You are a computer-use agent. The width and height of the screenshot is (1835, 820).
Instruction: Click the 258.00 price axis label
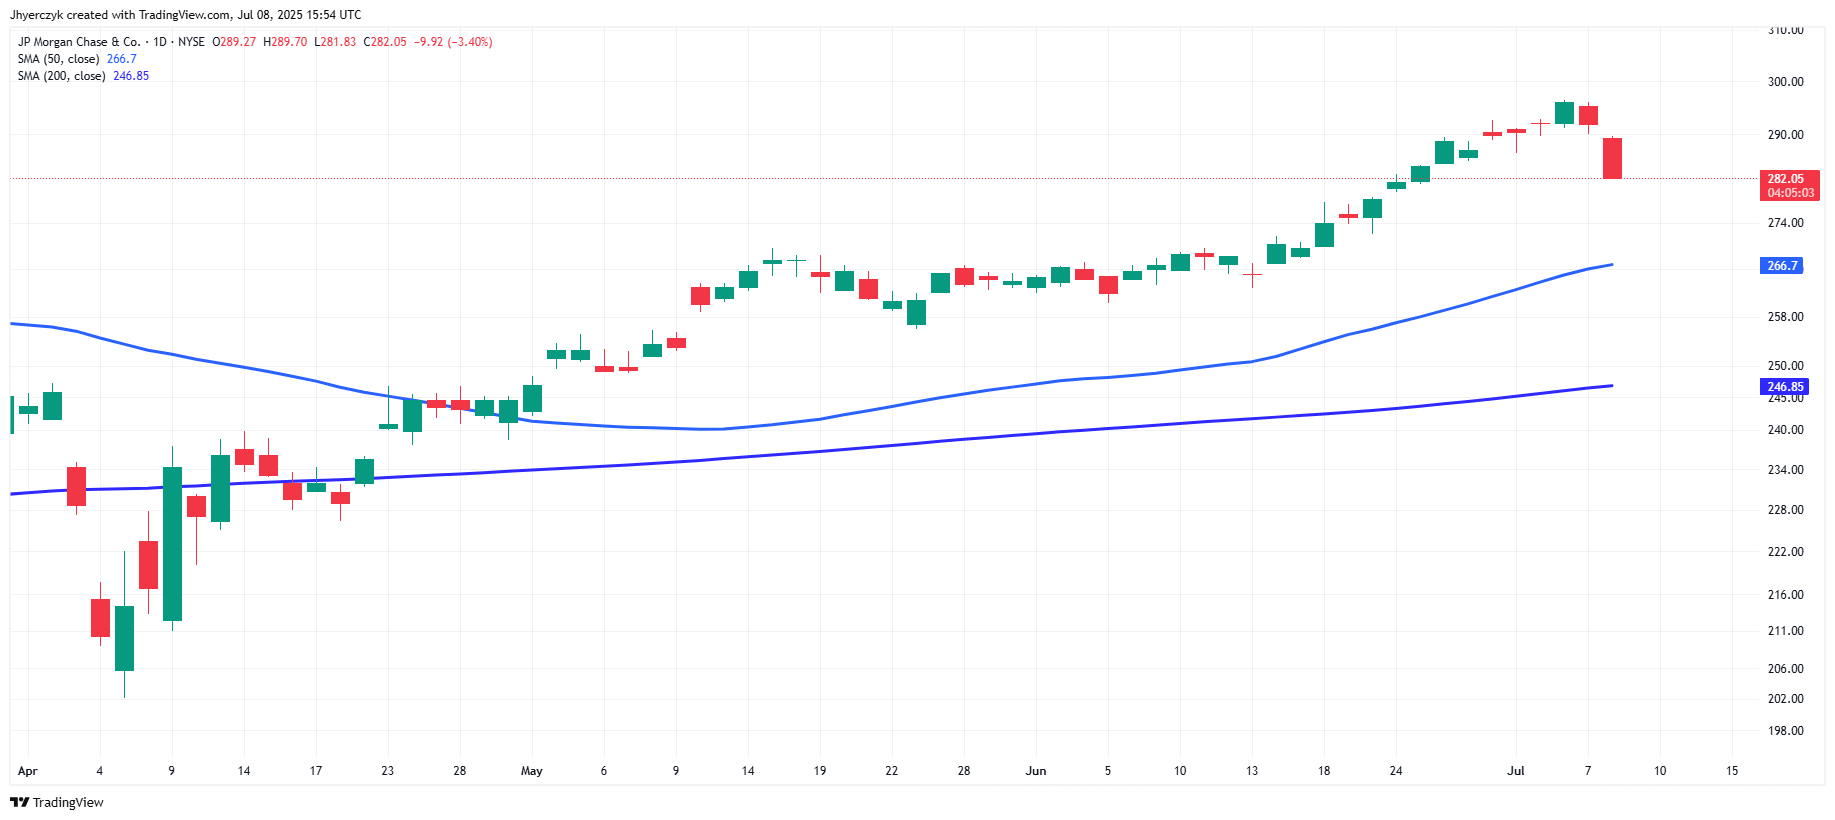click(x=1785, y=317)
